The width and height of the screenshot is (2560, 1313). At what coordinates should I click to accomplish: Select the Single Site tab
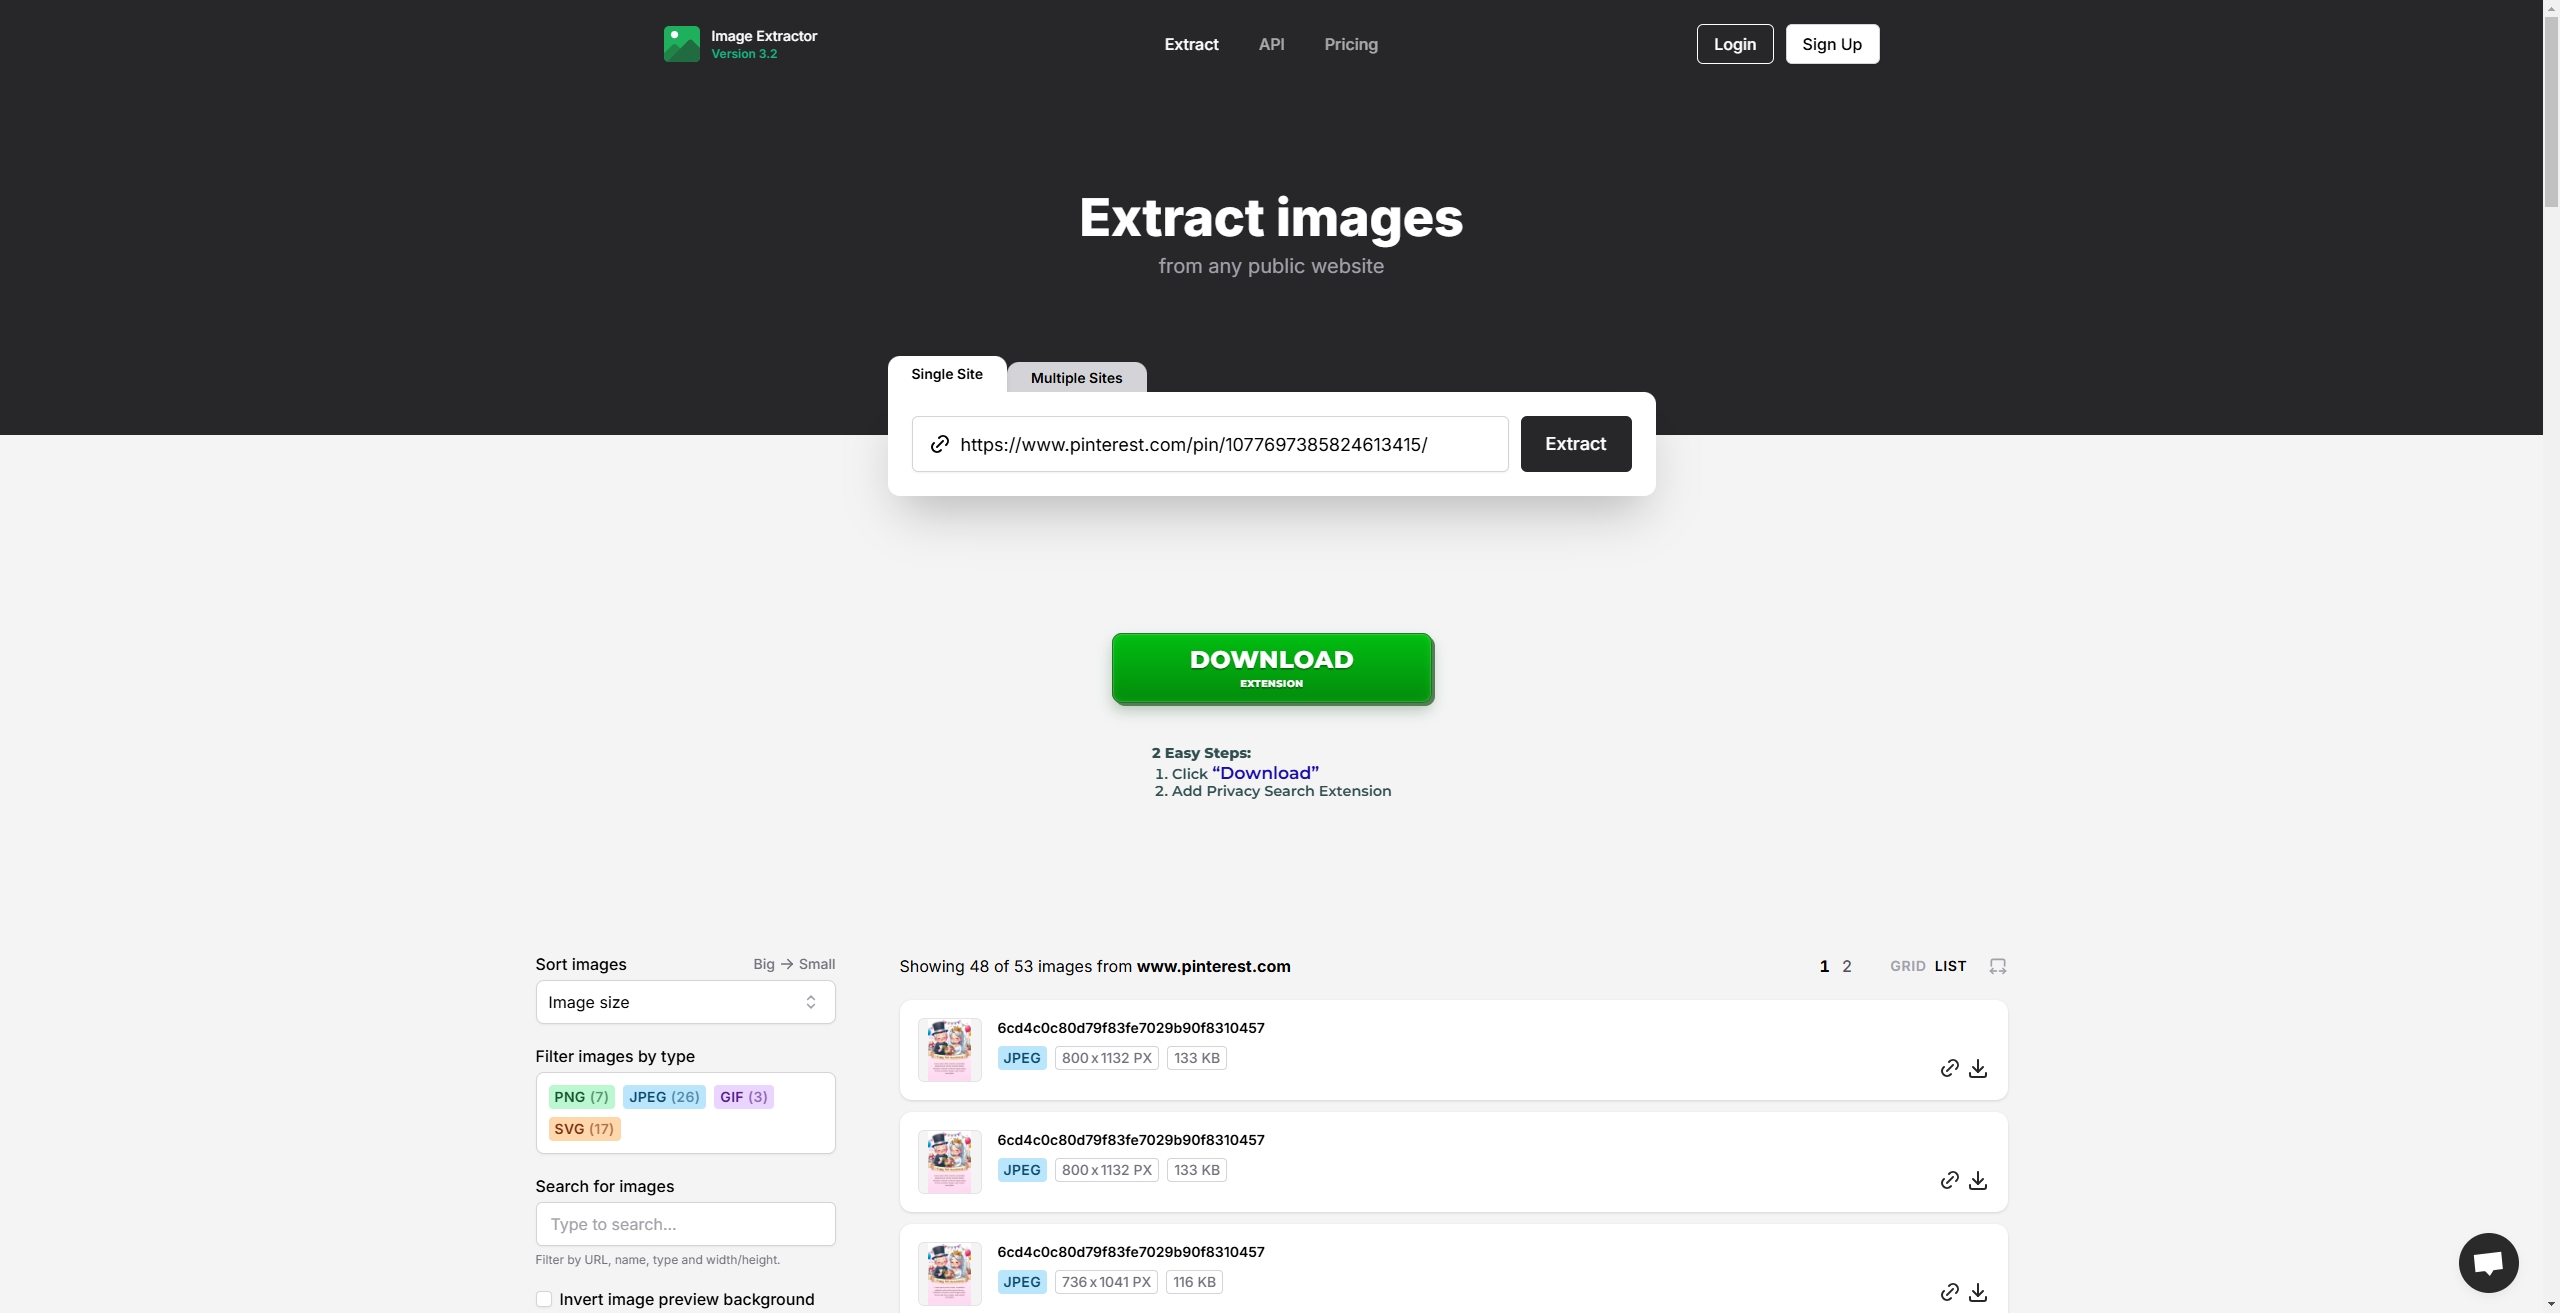tap(947, 374)
